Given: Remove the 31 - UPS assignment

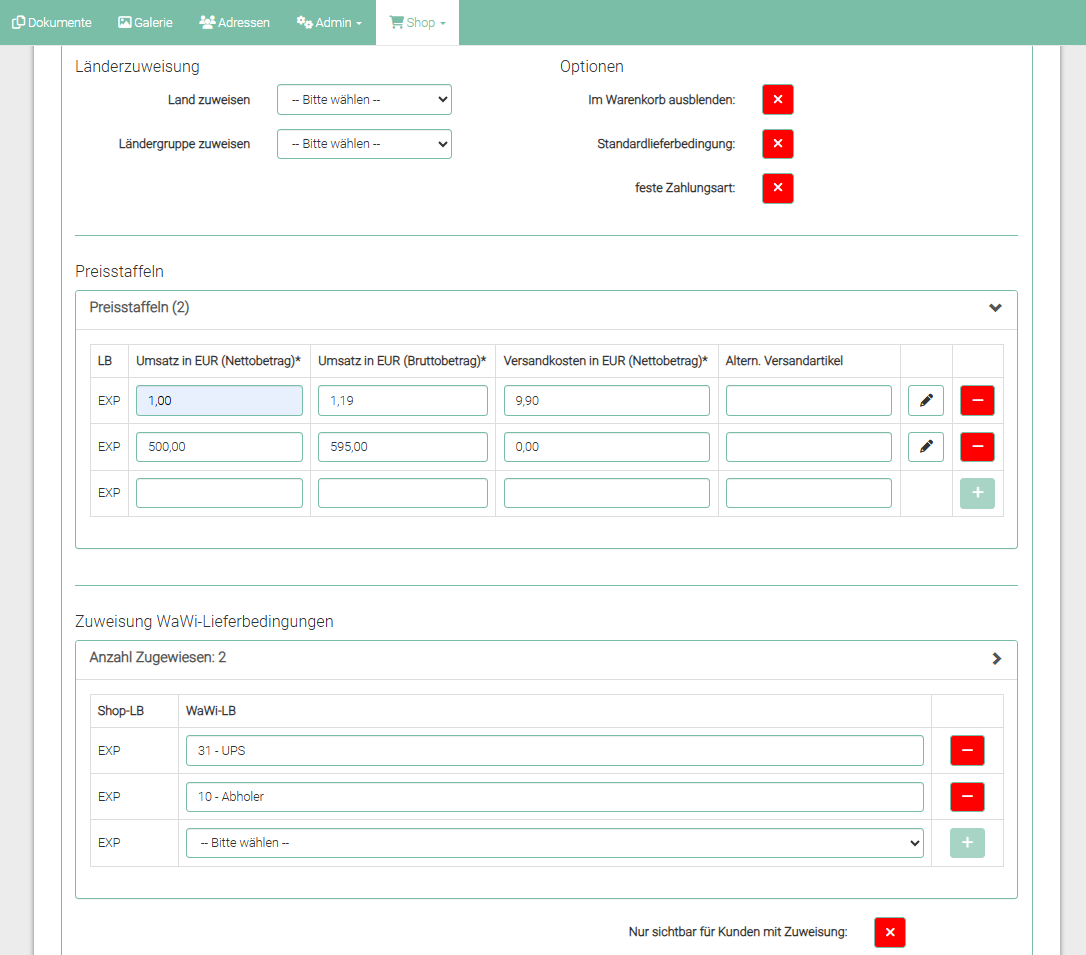Looking at the screenshot, I should (967, 750).
